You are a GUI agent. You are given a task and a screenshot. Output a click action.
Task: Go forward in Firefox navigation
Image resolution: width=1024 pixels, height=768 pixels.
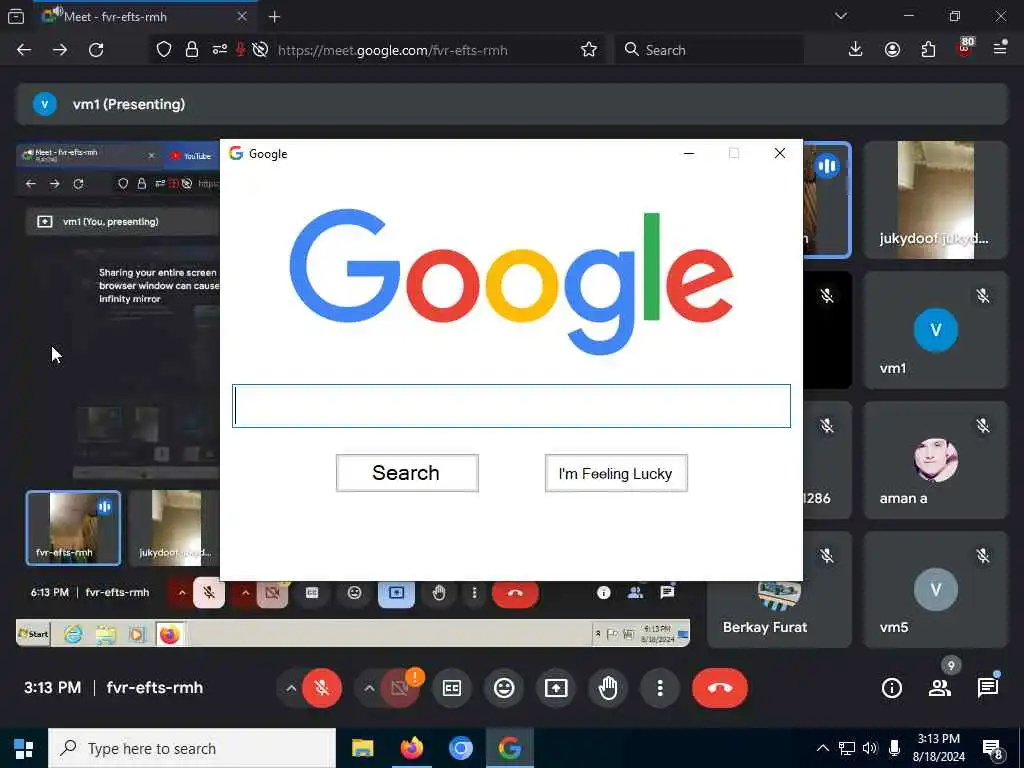[60, 50]
